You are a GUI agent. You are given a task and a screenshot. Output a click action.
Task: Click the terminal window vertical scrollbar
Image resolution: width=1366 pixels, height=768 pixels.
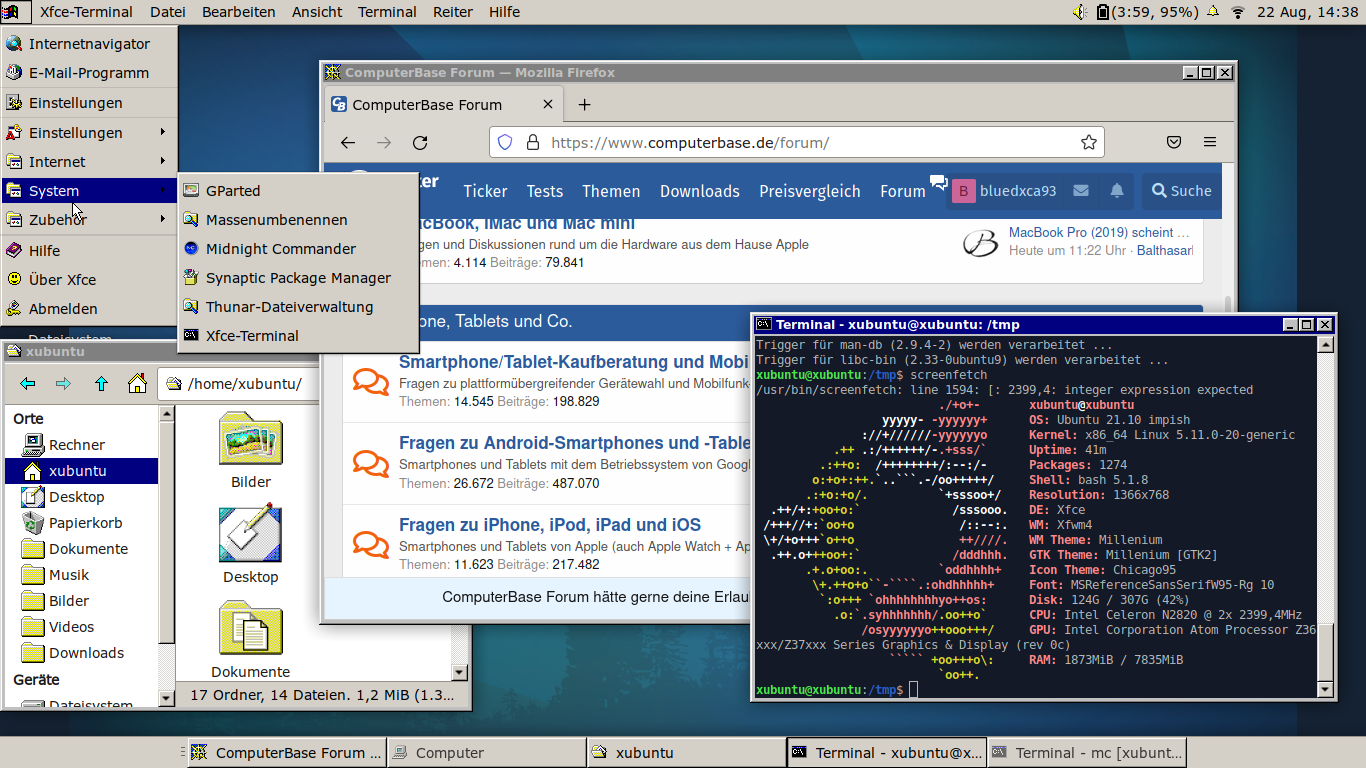click(x=1326, y=516)
